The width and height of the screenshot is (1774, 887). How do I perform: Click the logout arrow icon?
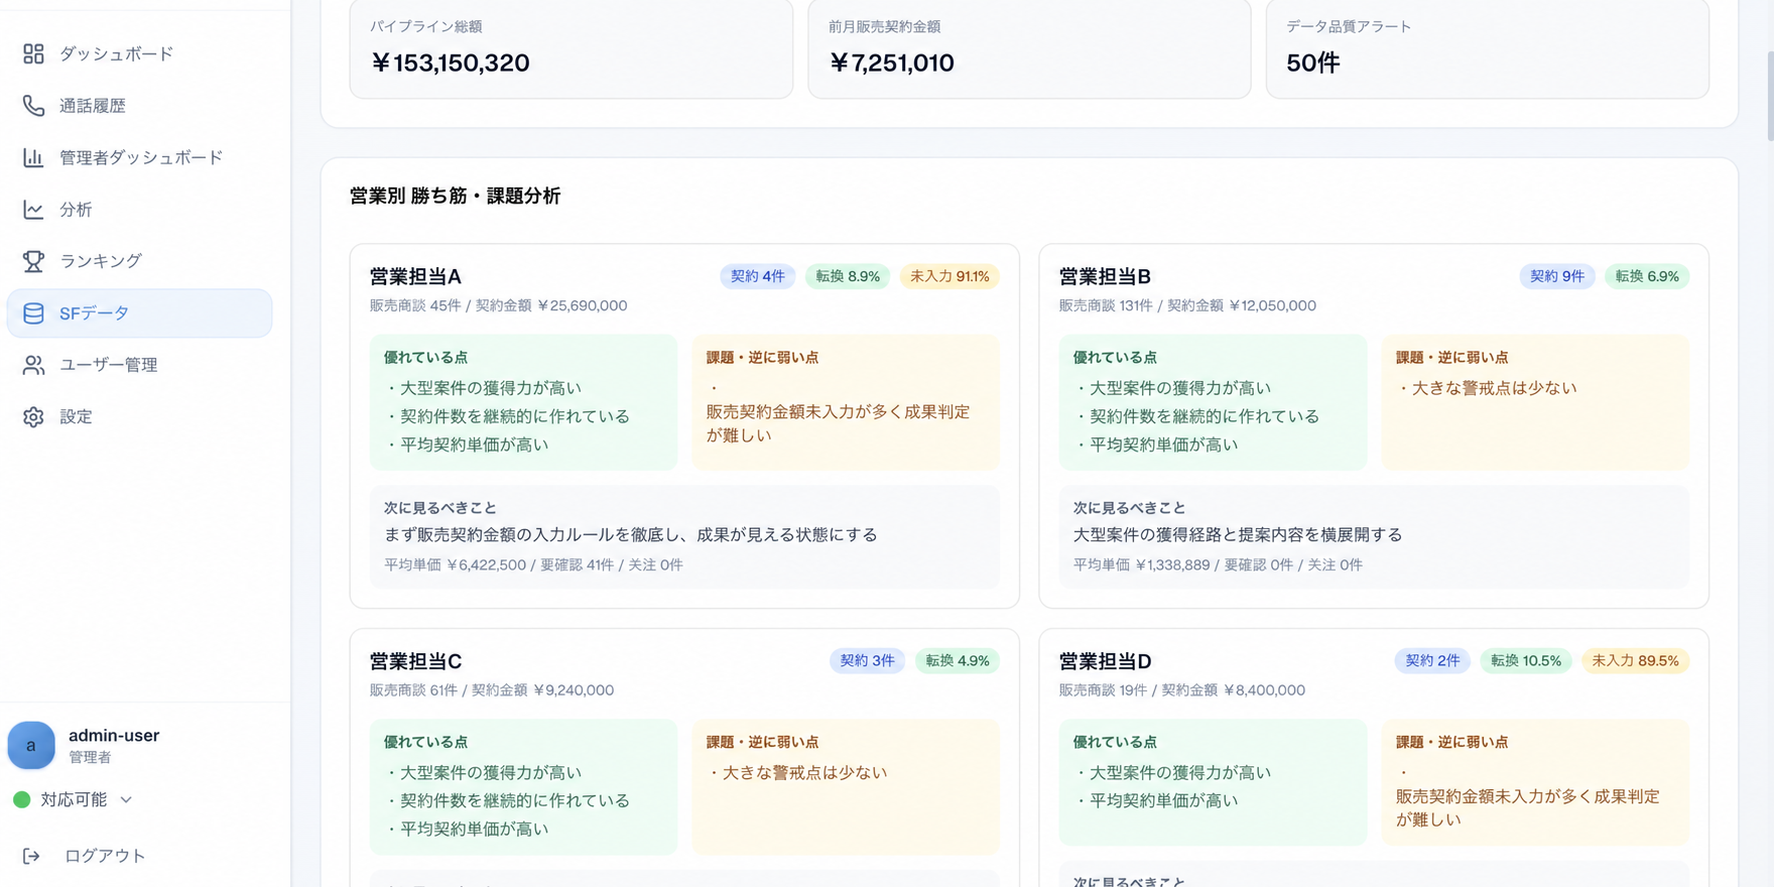click(31, 856)
